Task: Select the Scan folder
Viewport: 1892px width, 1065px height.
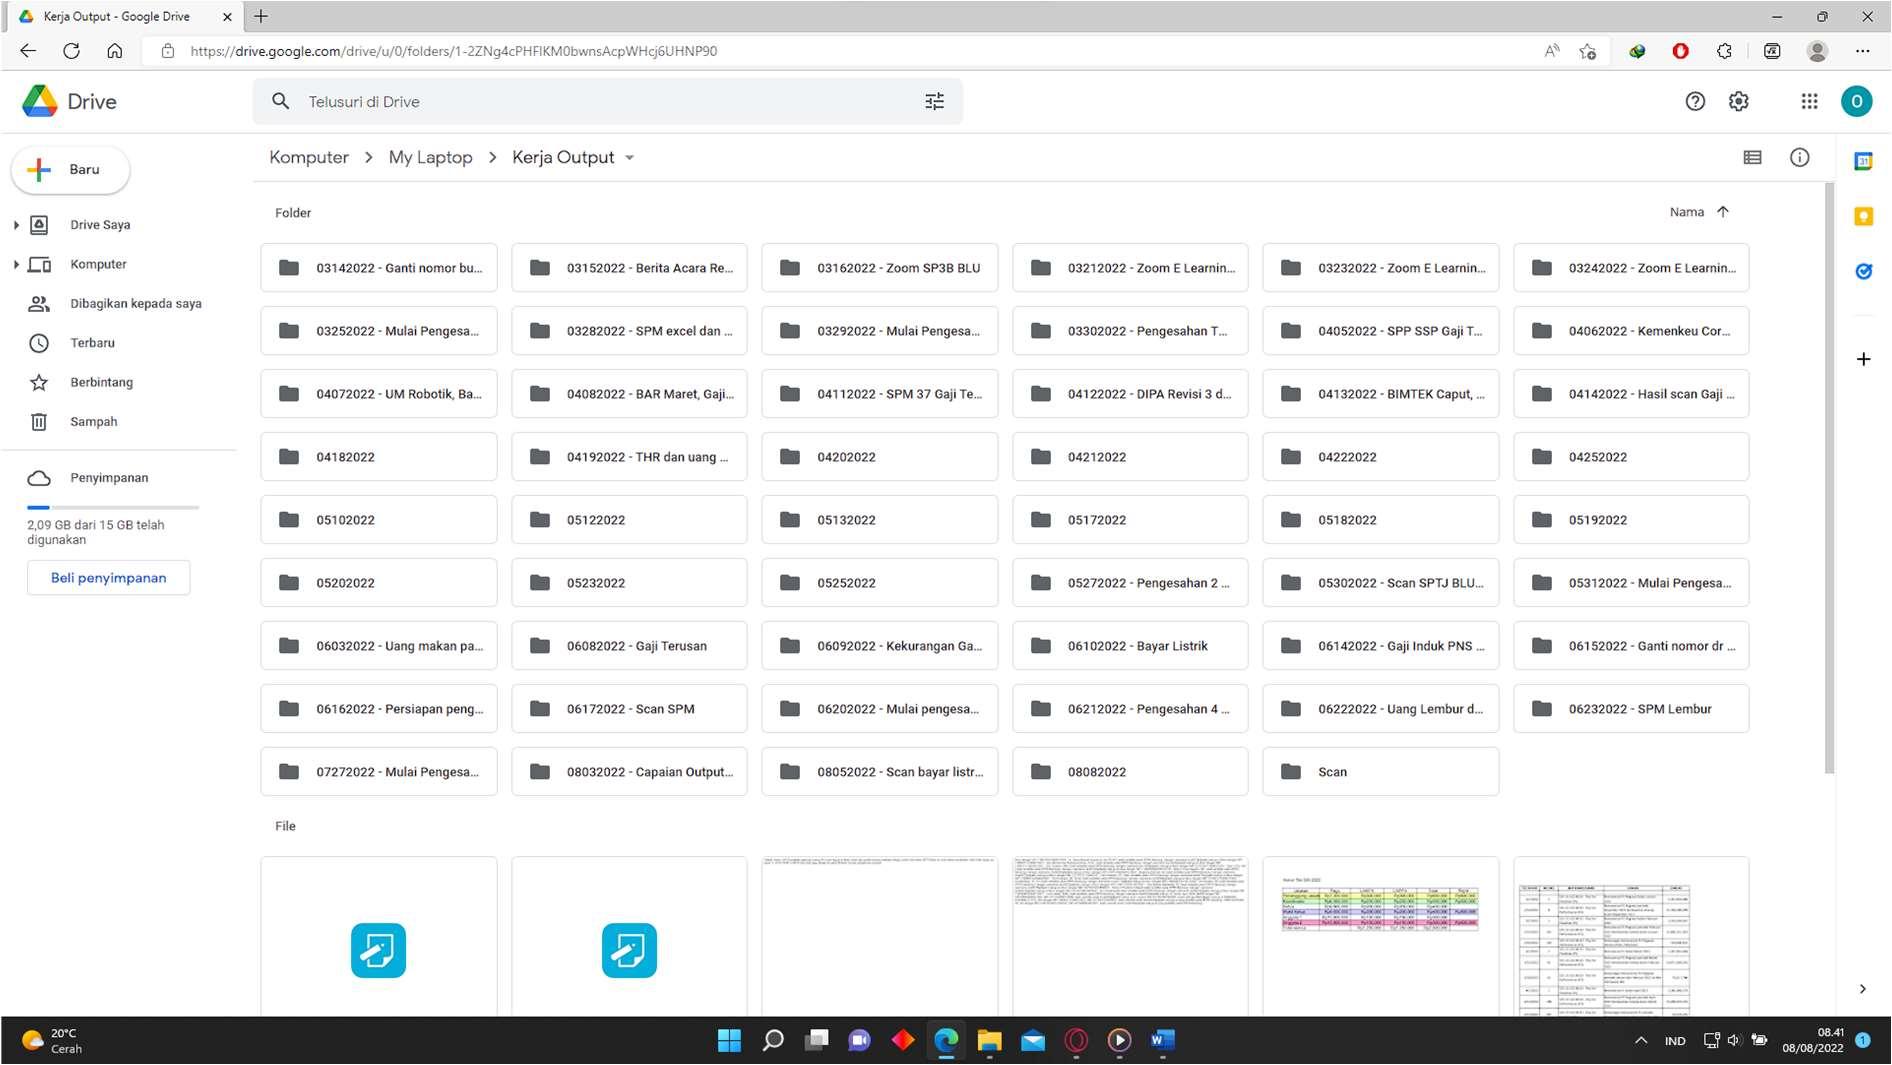Action: (1380, 772)
